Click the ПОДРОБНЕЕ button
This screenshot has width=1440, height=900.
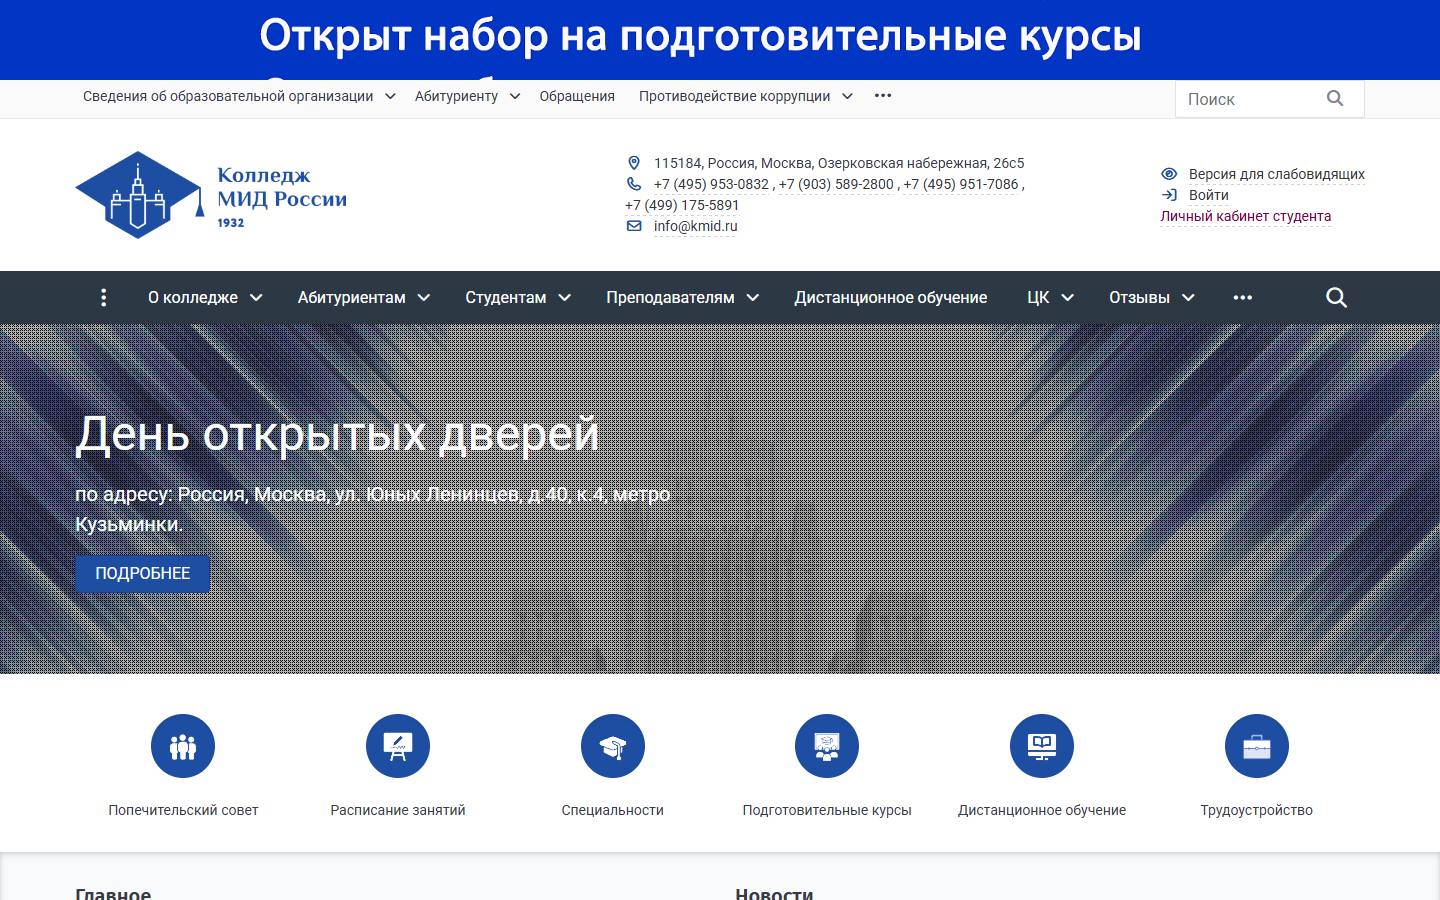point(143,573)
